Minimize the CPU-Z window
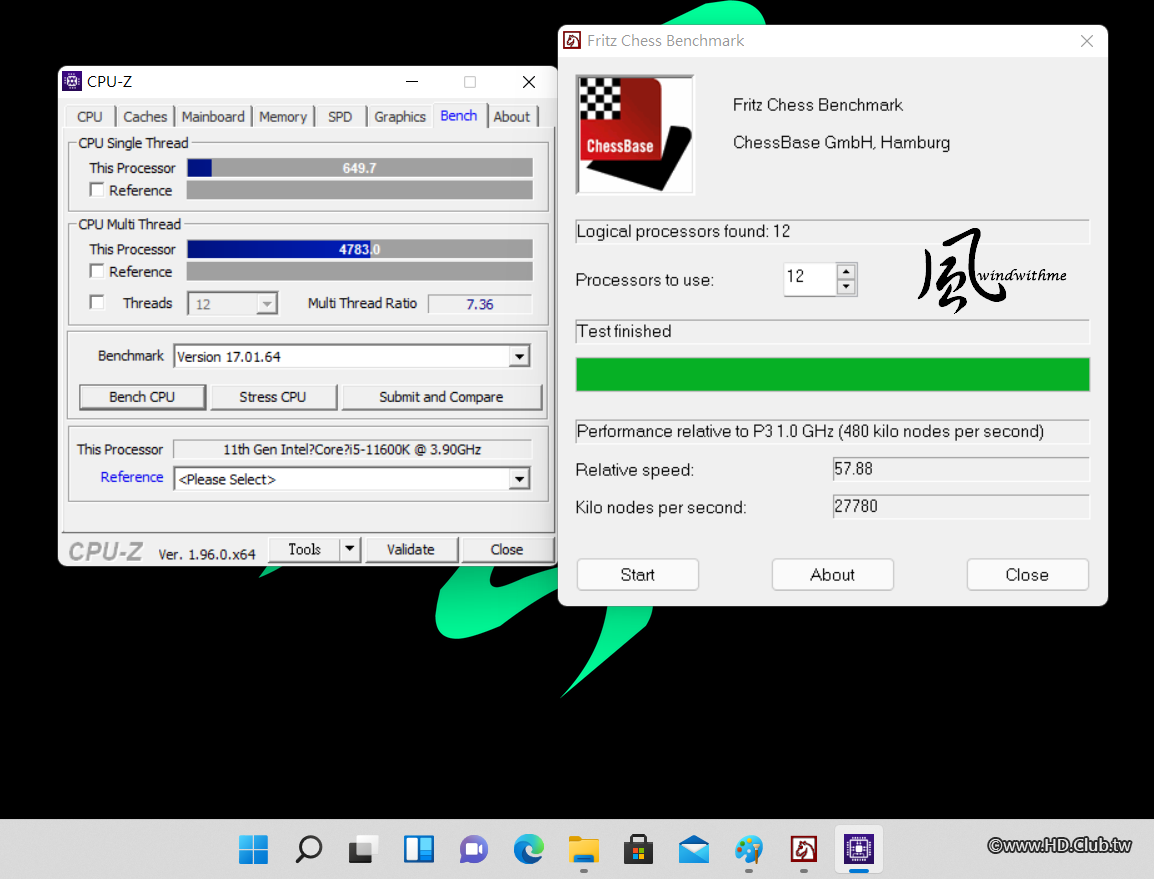 coord(412,81)
